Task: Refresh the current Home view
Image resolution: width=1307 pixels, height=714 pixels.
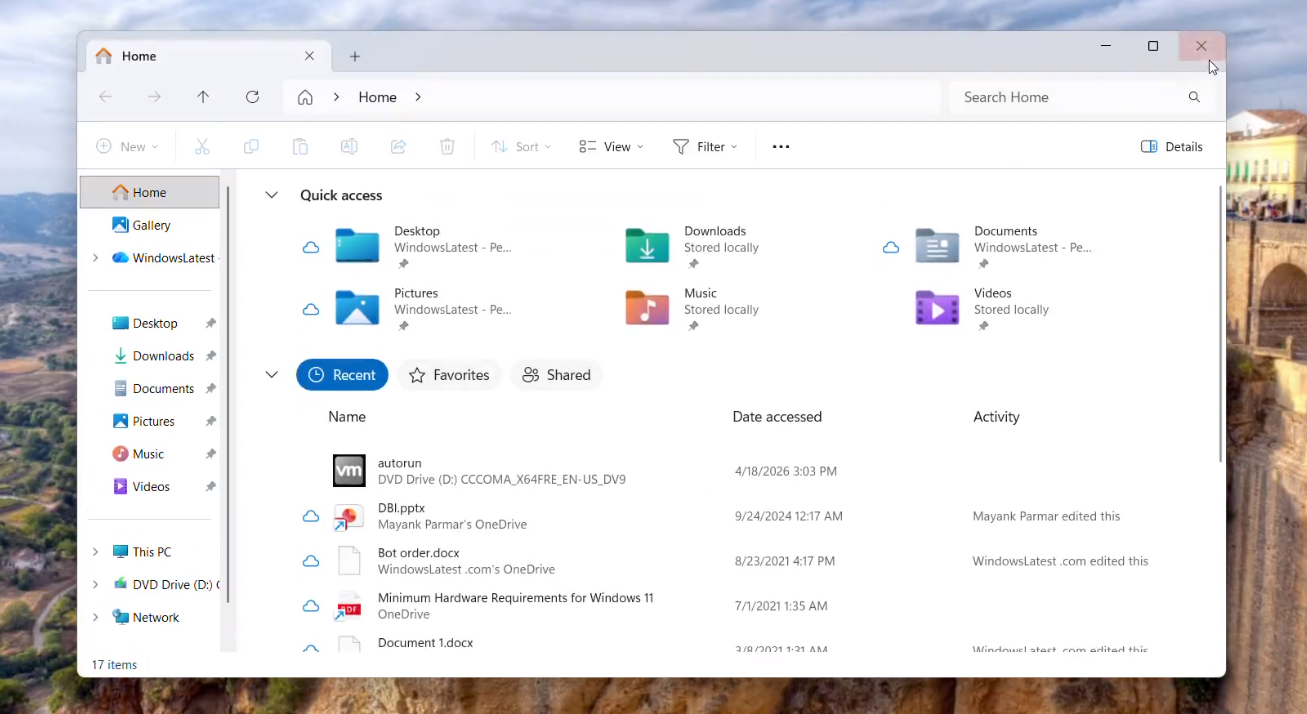Action: [x=252, y=97]
